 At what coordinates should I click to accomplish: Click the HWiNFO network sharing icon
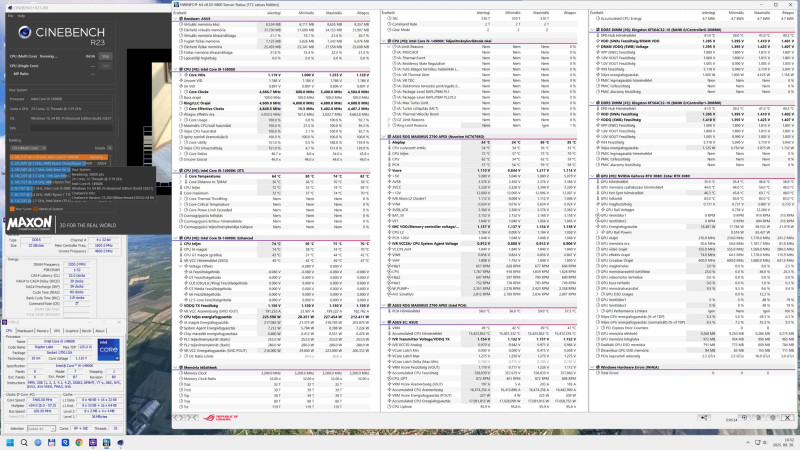[x=704, y=417]
